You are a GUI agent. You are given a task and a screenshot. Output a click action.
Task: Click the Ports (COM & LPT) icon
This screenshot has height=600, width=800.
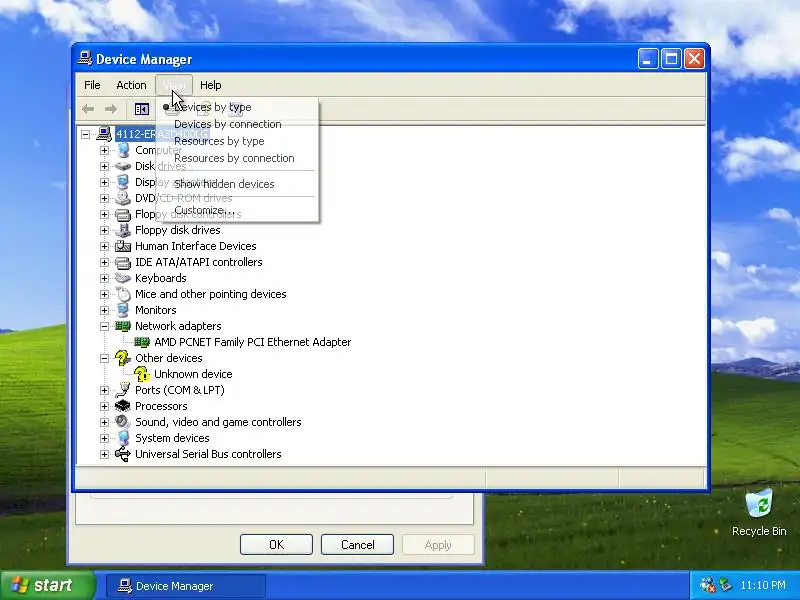pos(123,390)
